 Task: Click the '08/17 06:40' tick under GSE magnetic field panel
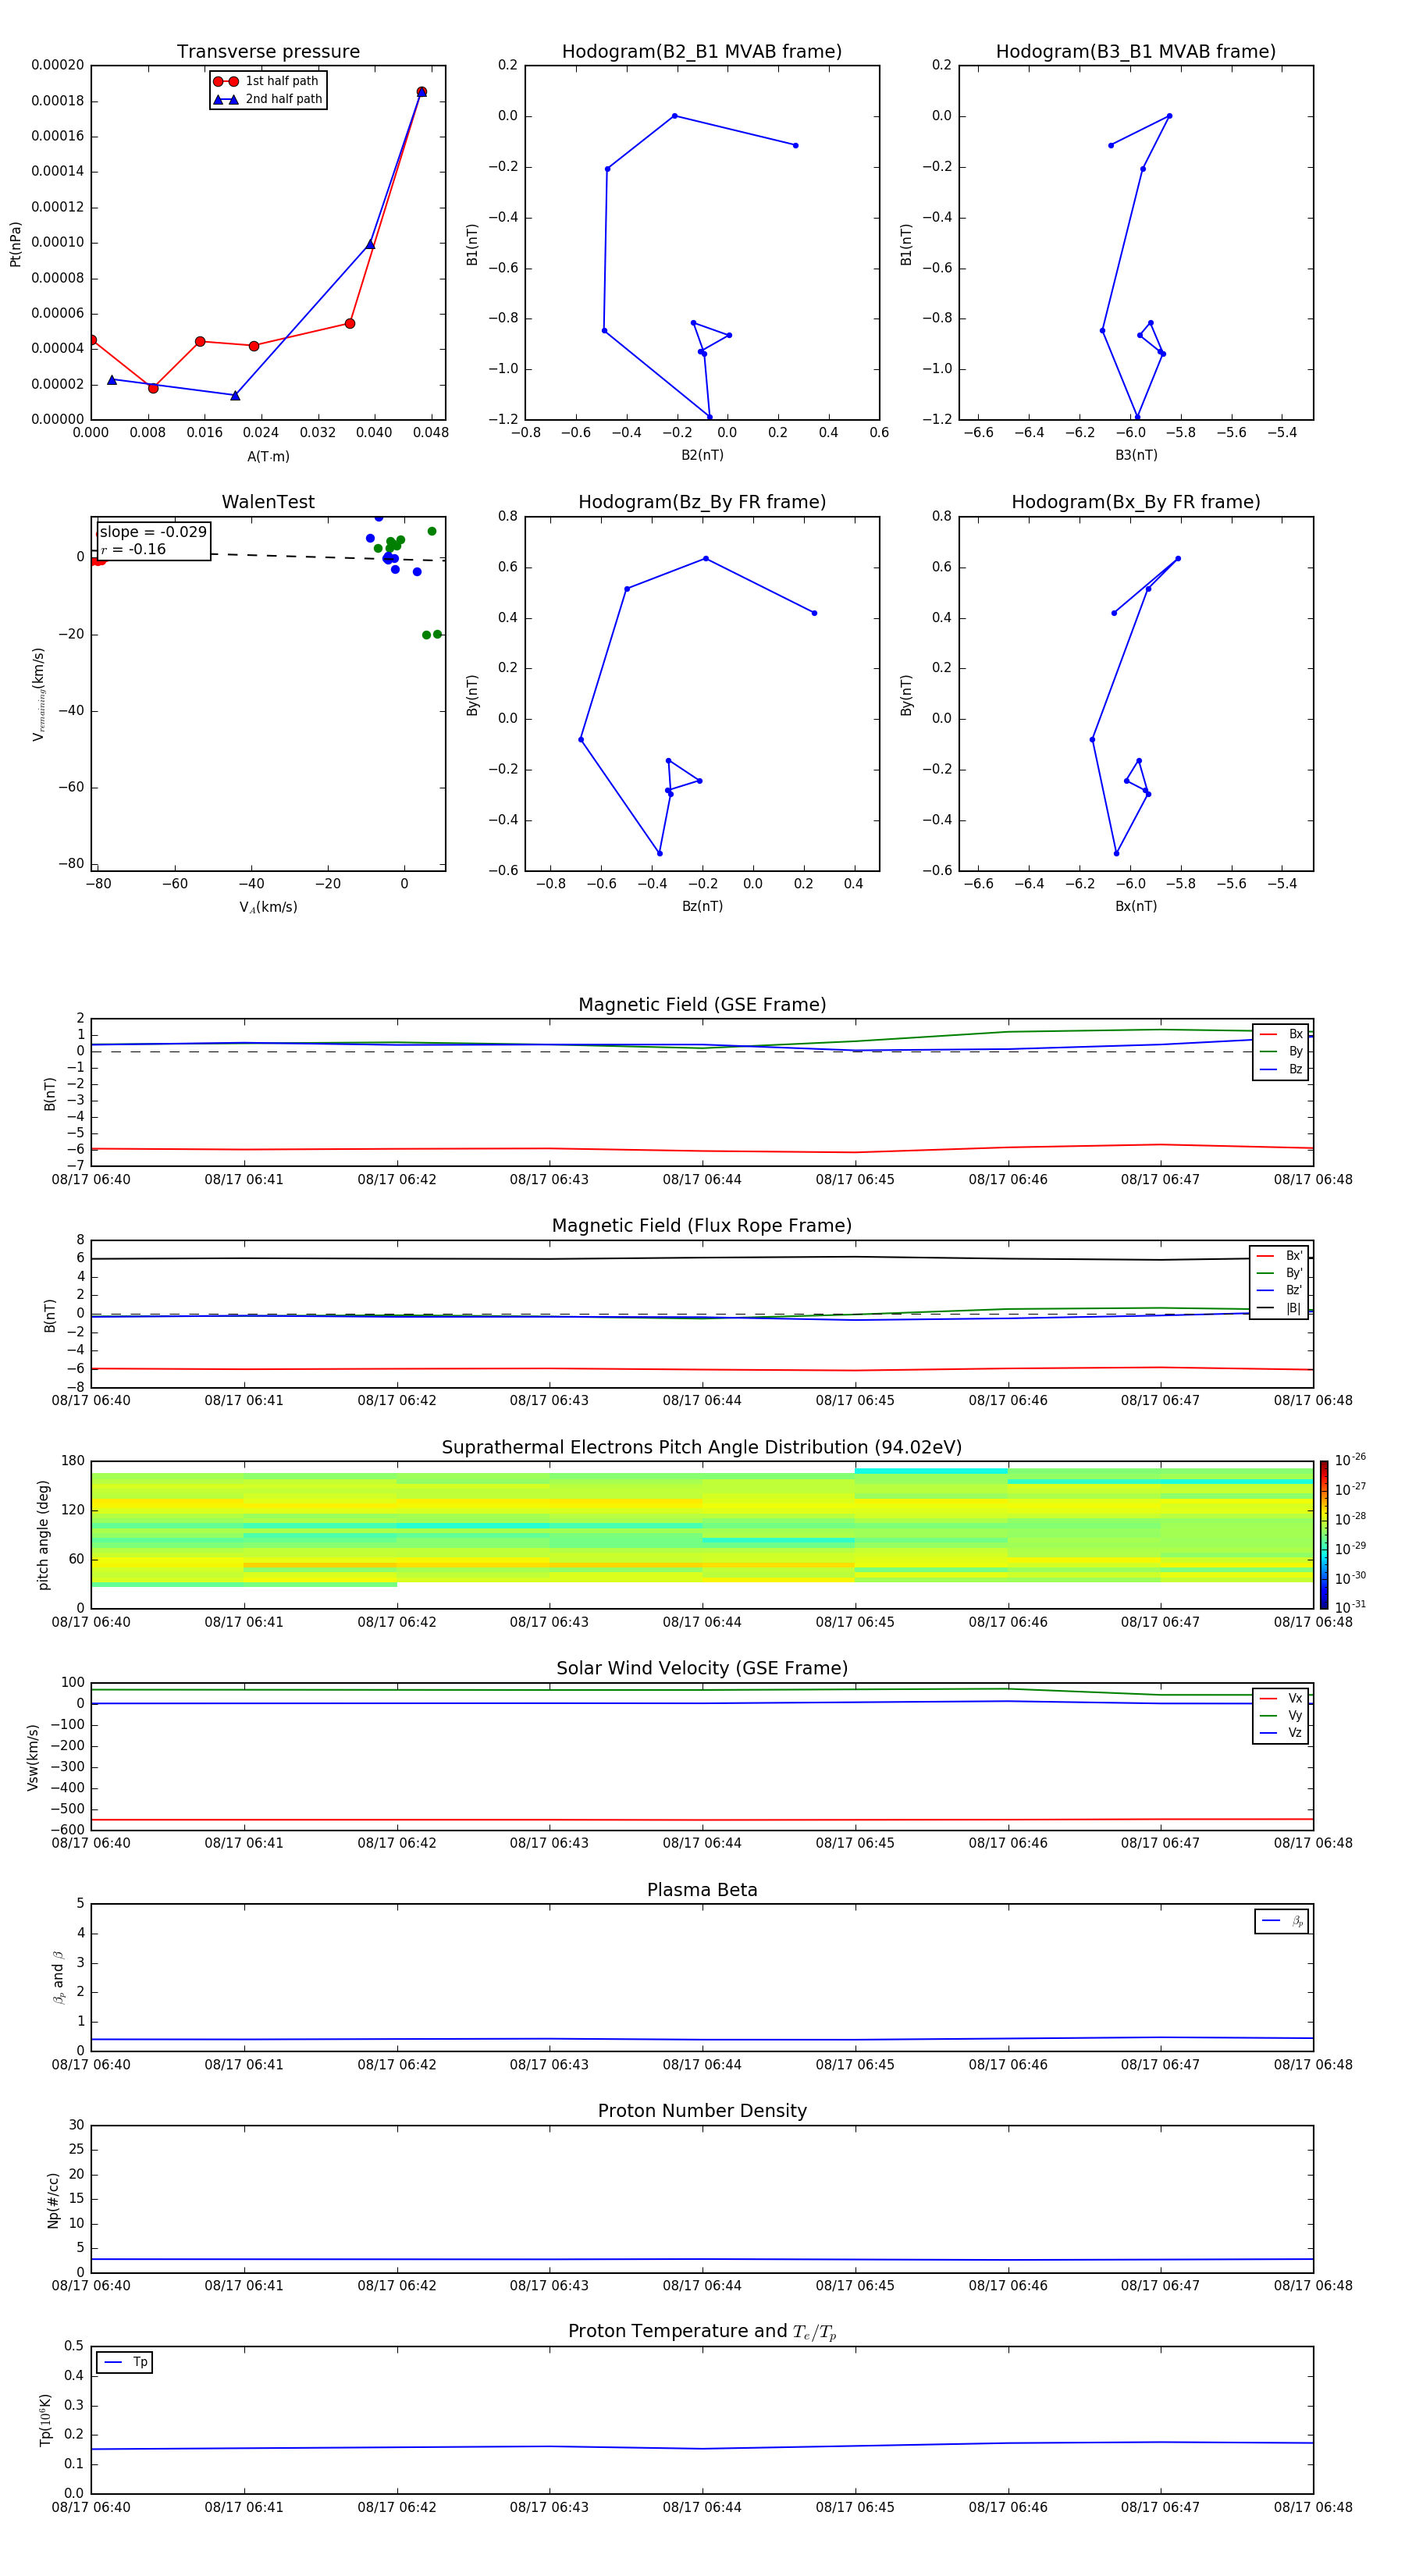(91, 1180)
